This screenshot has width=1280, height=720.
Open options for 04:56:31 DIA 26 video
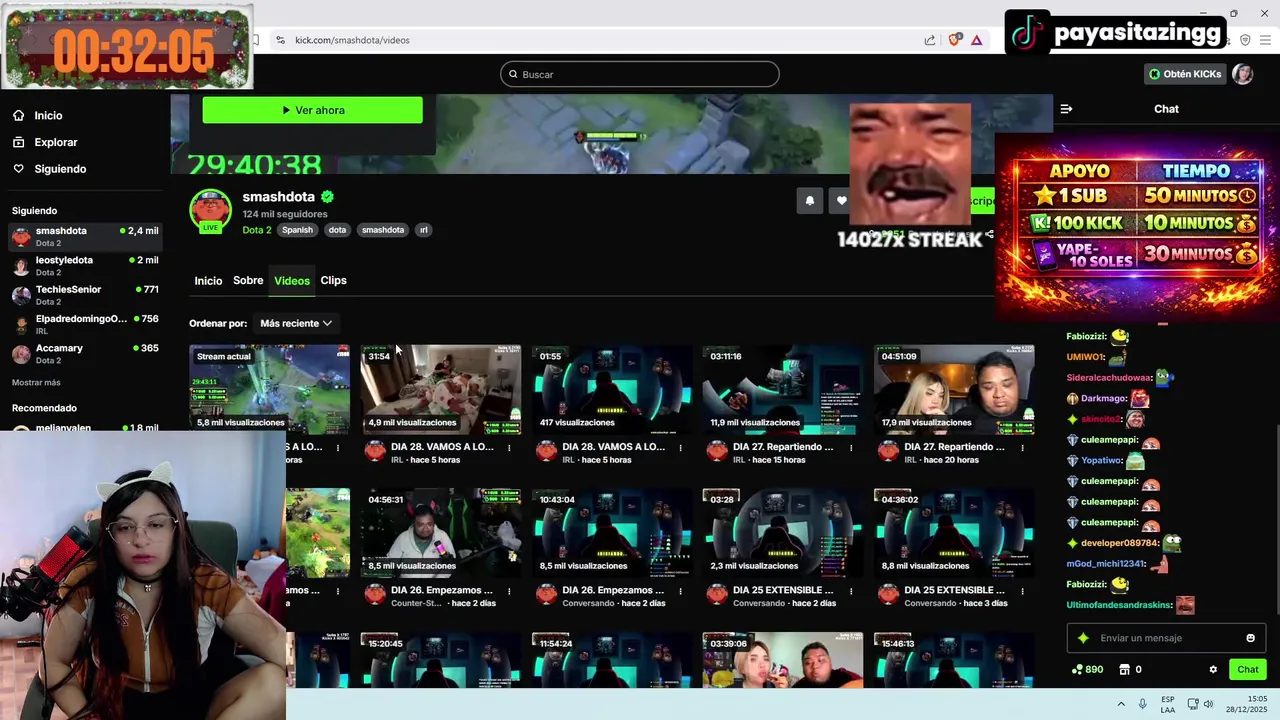tap(509, 591)
